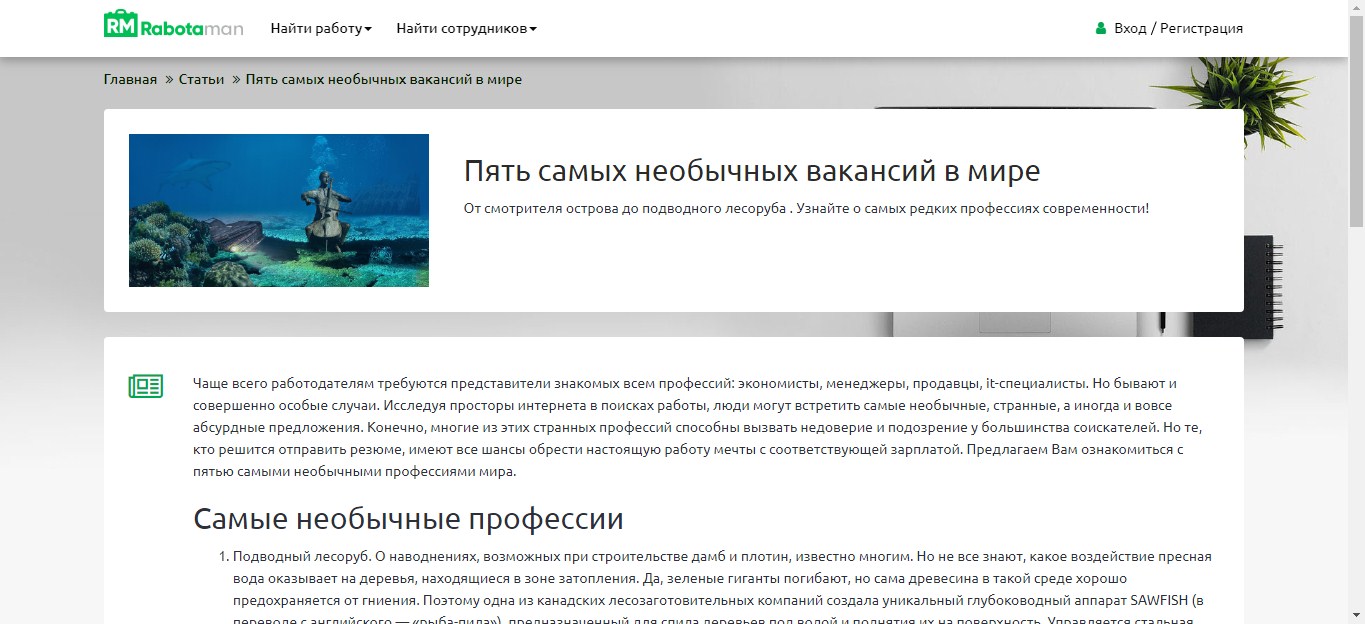This screenshot has height=624, width=1365.
Task: Click the Rabotaman logo
Action: point(173,25)
